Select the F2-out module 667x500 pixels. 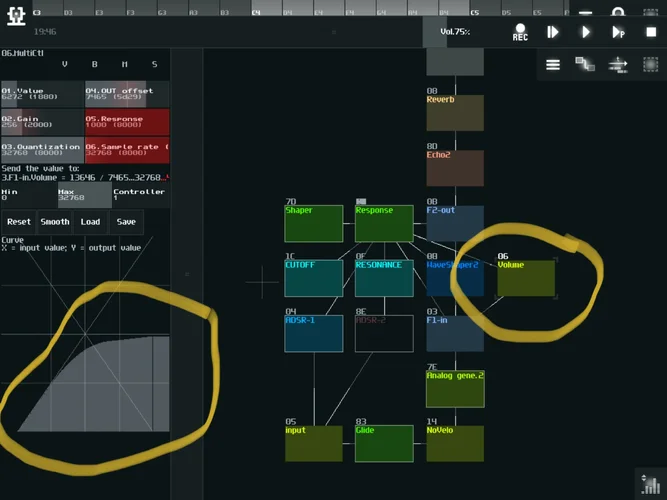455,223
